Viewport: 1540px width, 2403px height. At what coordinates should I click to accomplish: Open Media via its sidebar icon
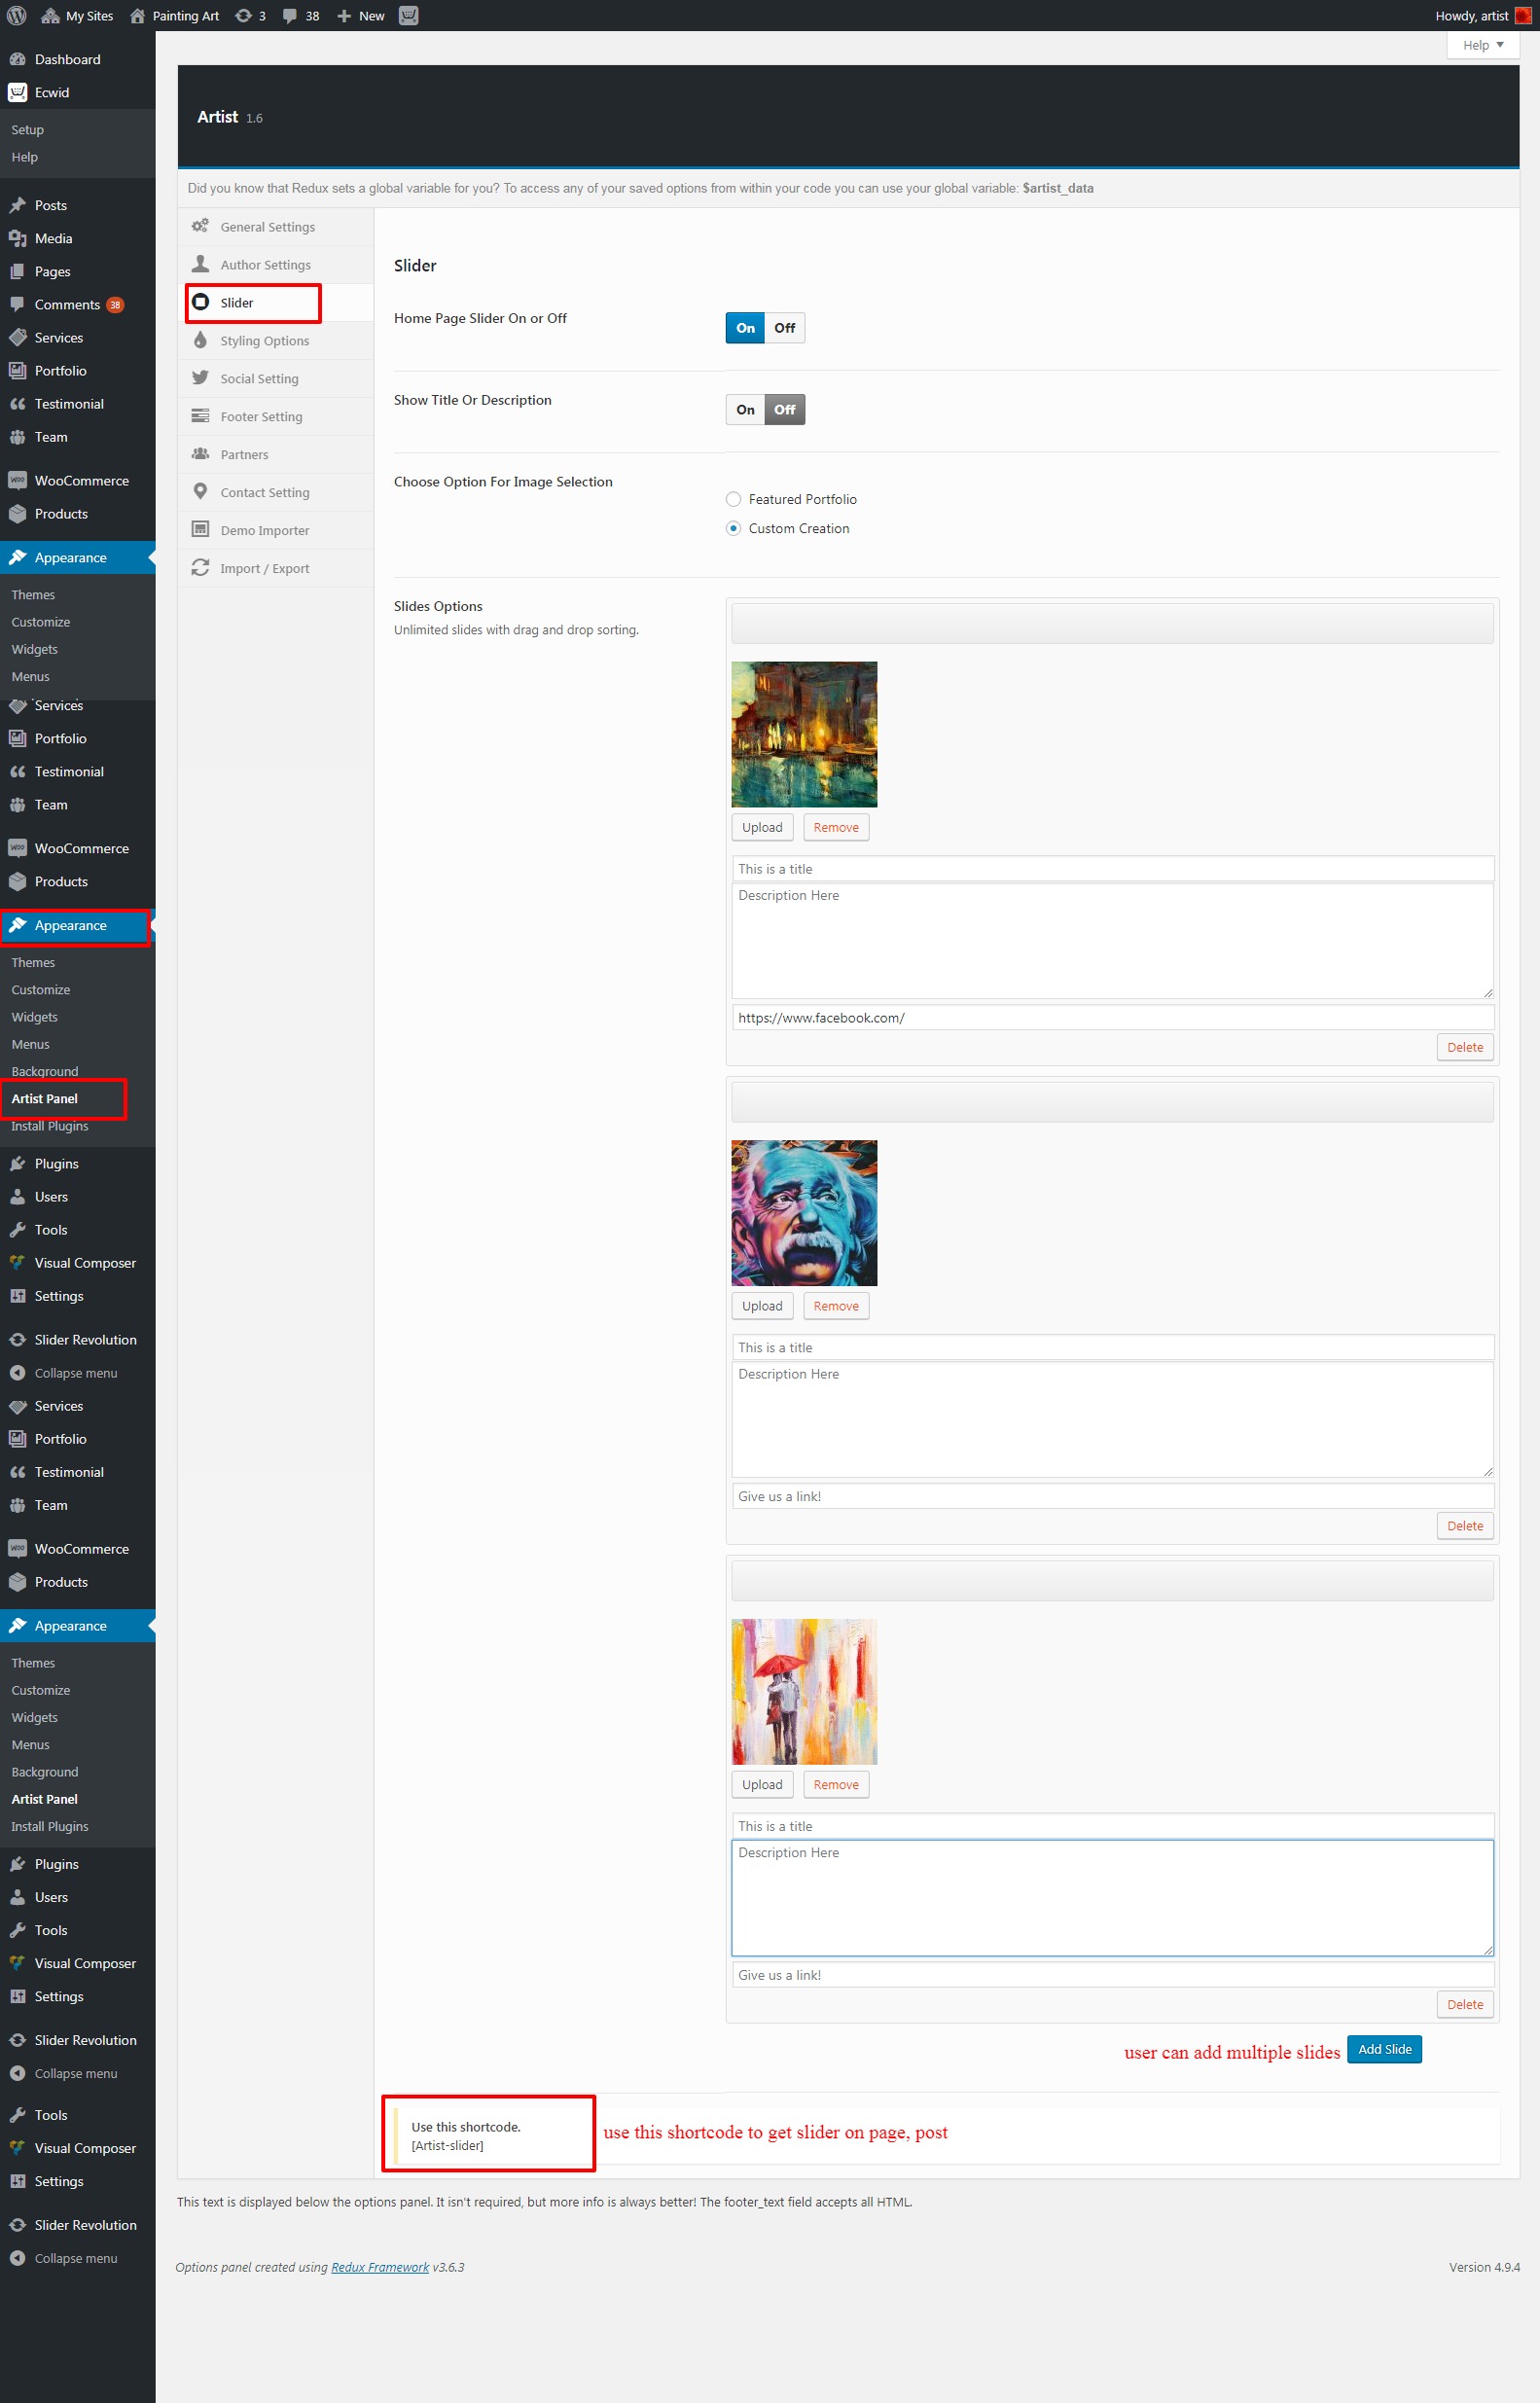[x=17, y=238]
